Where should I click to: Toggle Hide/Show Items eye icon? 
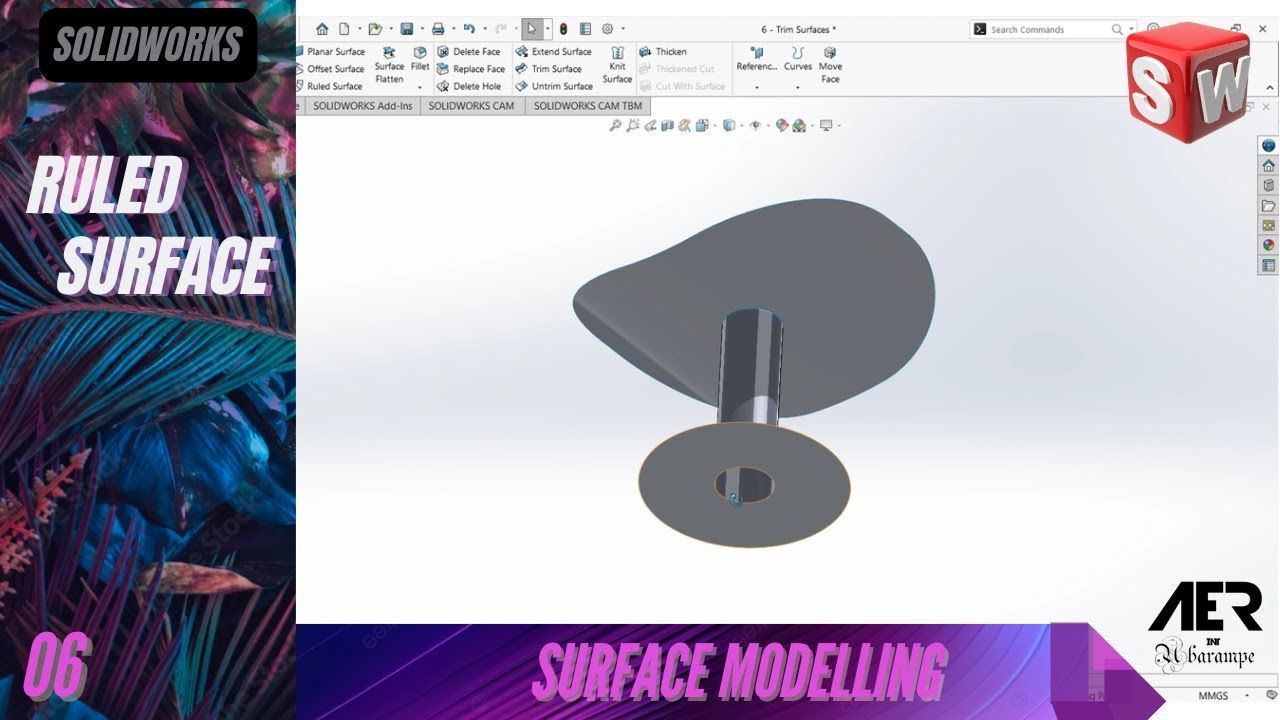(755, 125)
